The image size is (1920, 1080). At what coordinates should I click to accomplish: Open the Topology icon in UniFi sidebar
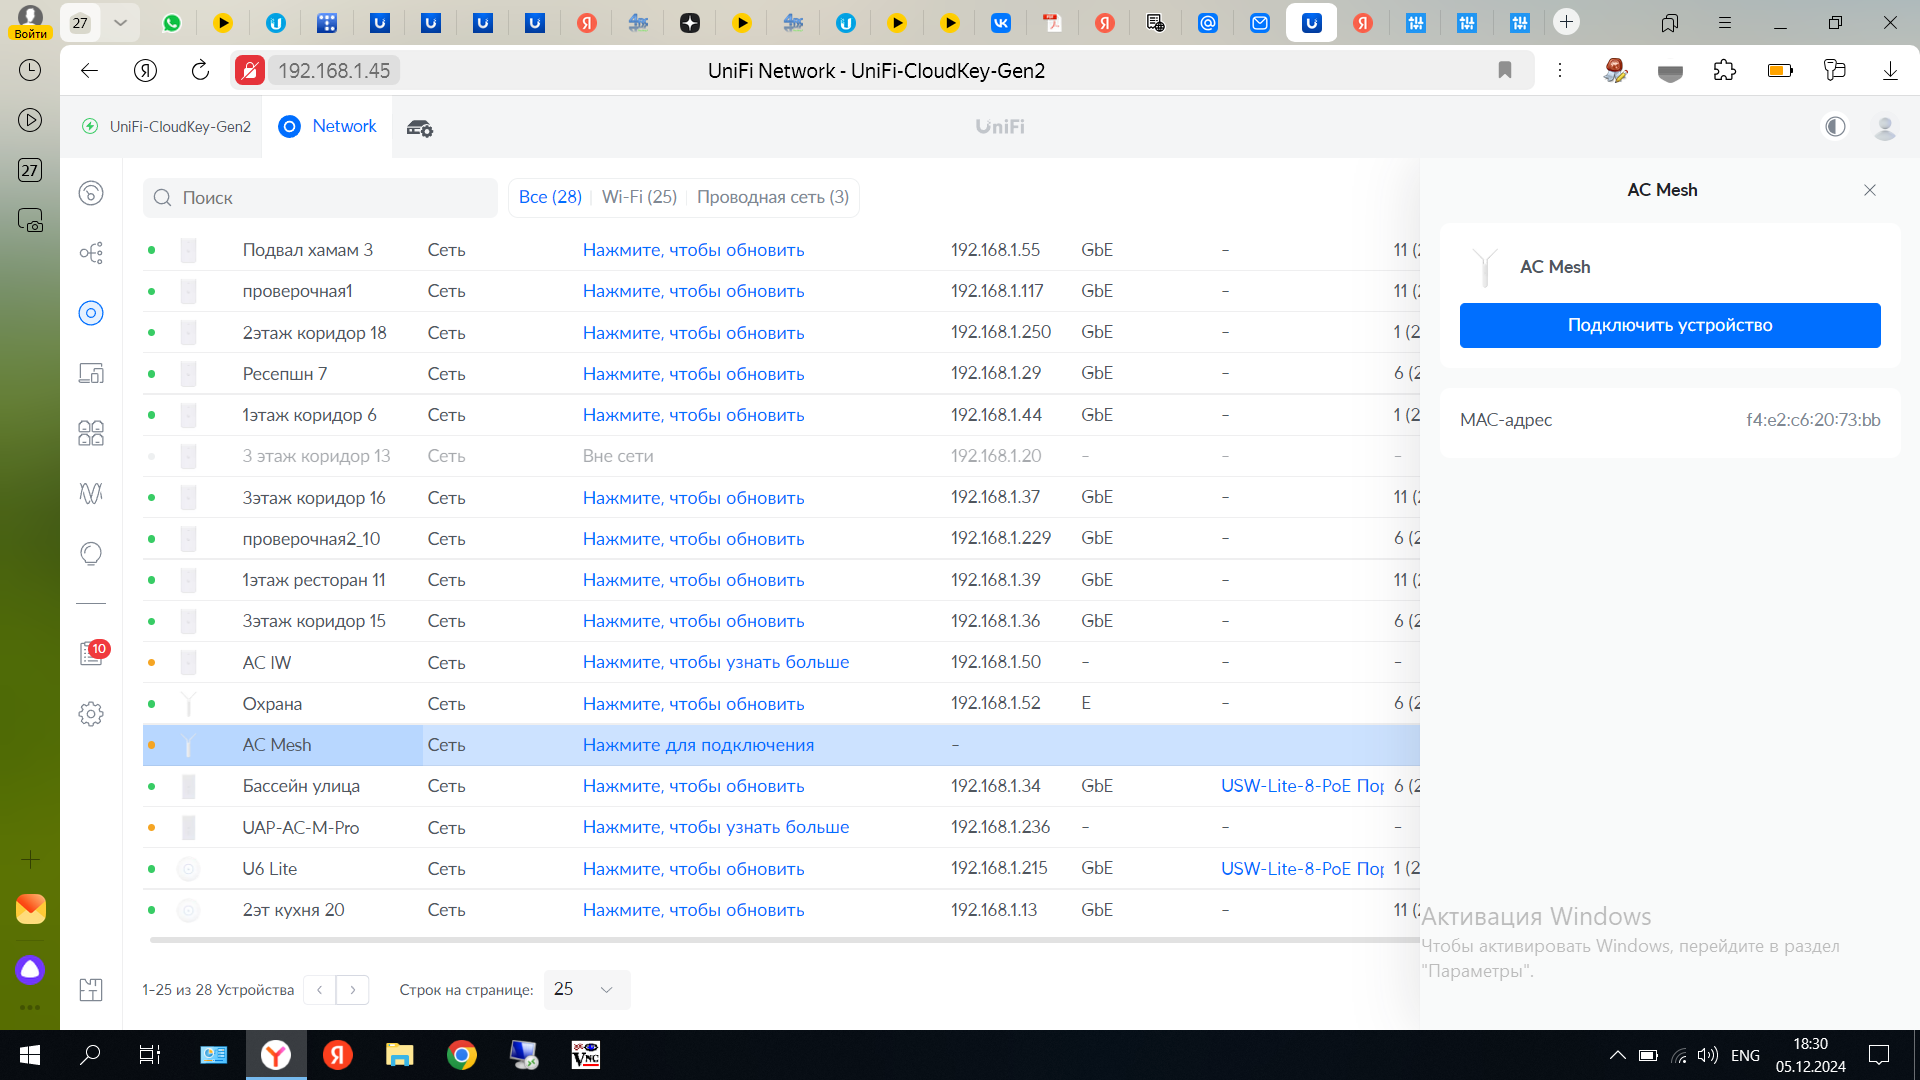[91, 253]
